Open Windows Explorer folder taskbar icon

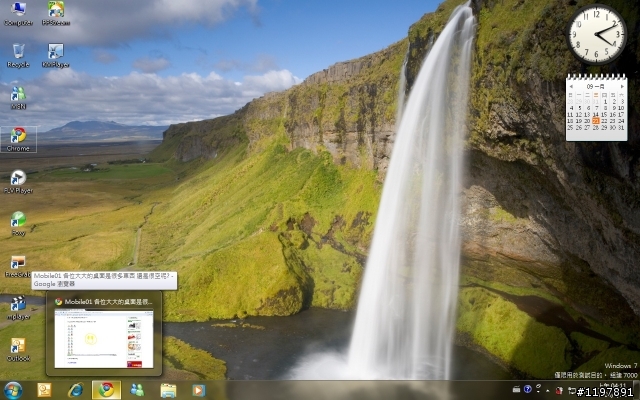tap(168, 390)
